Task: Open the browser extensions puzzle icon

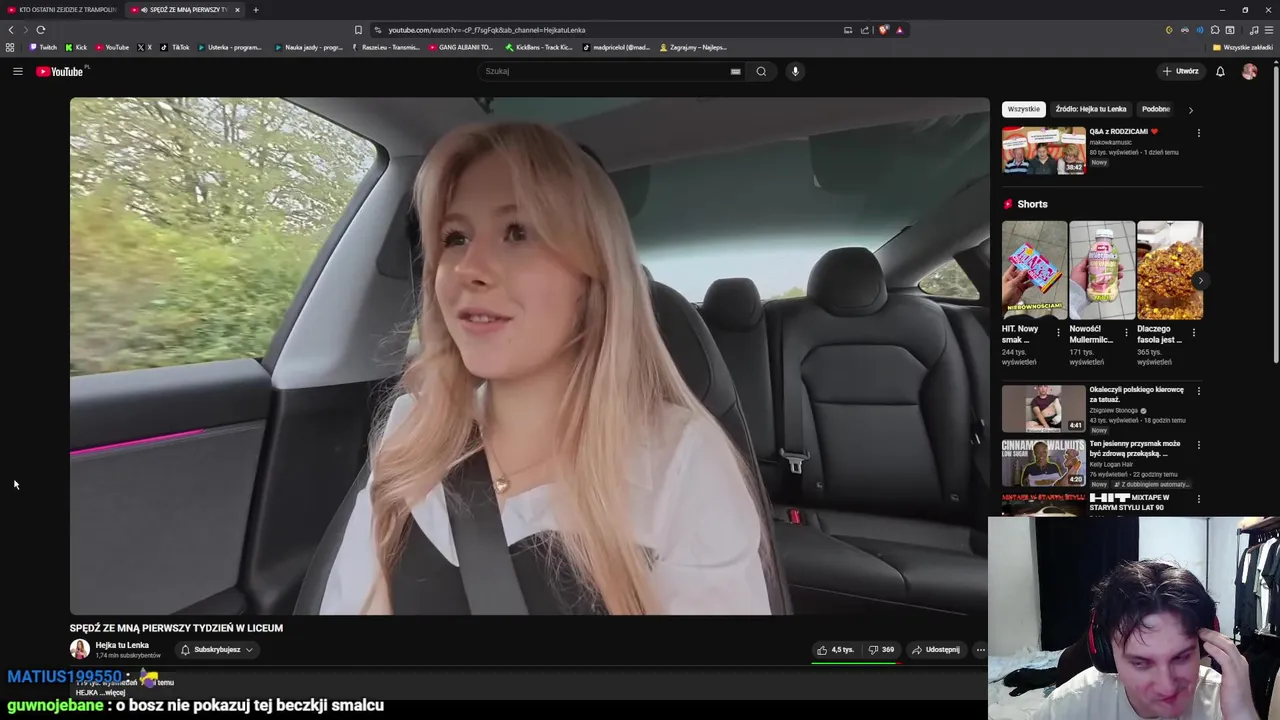Action: tap(1215, 30)
